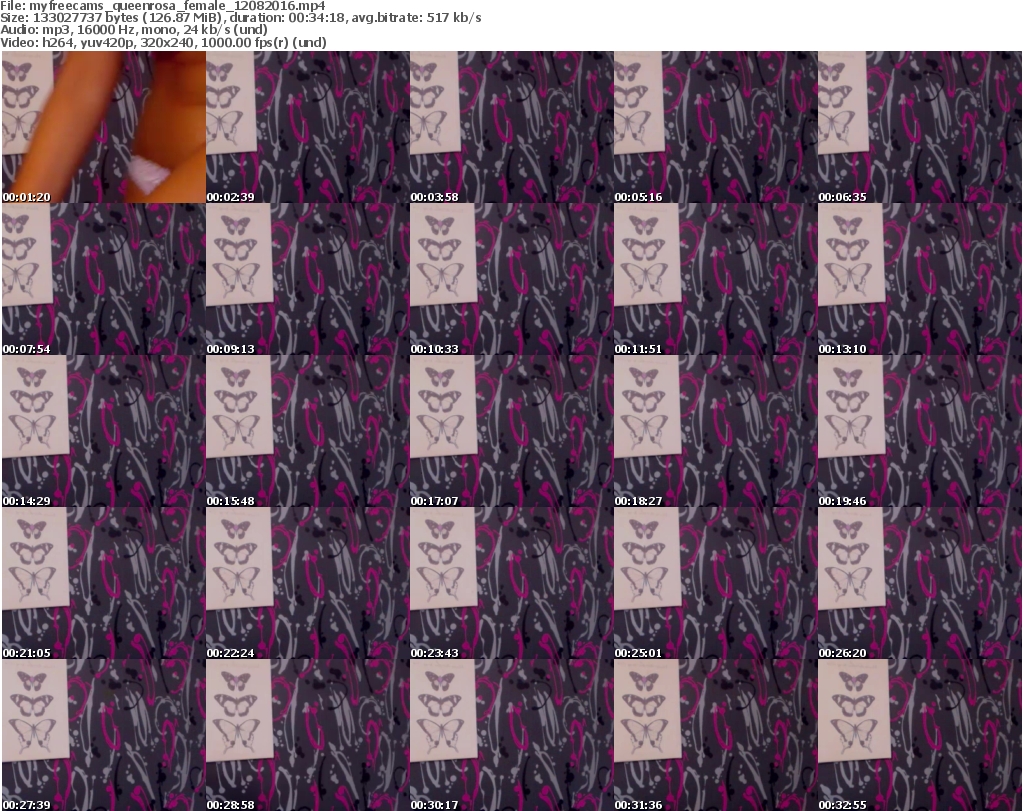Select the thumbnail timestamped 00:14:29
Screen dimensions: 1024x811
point(104,431)
